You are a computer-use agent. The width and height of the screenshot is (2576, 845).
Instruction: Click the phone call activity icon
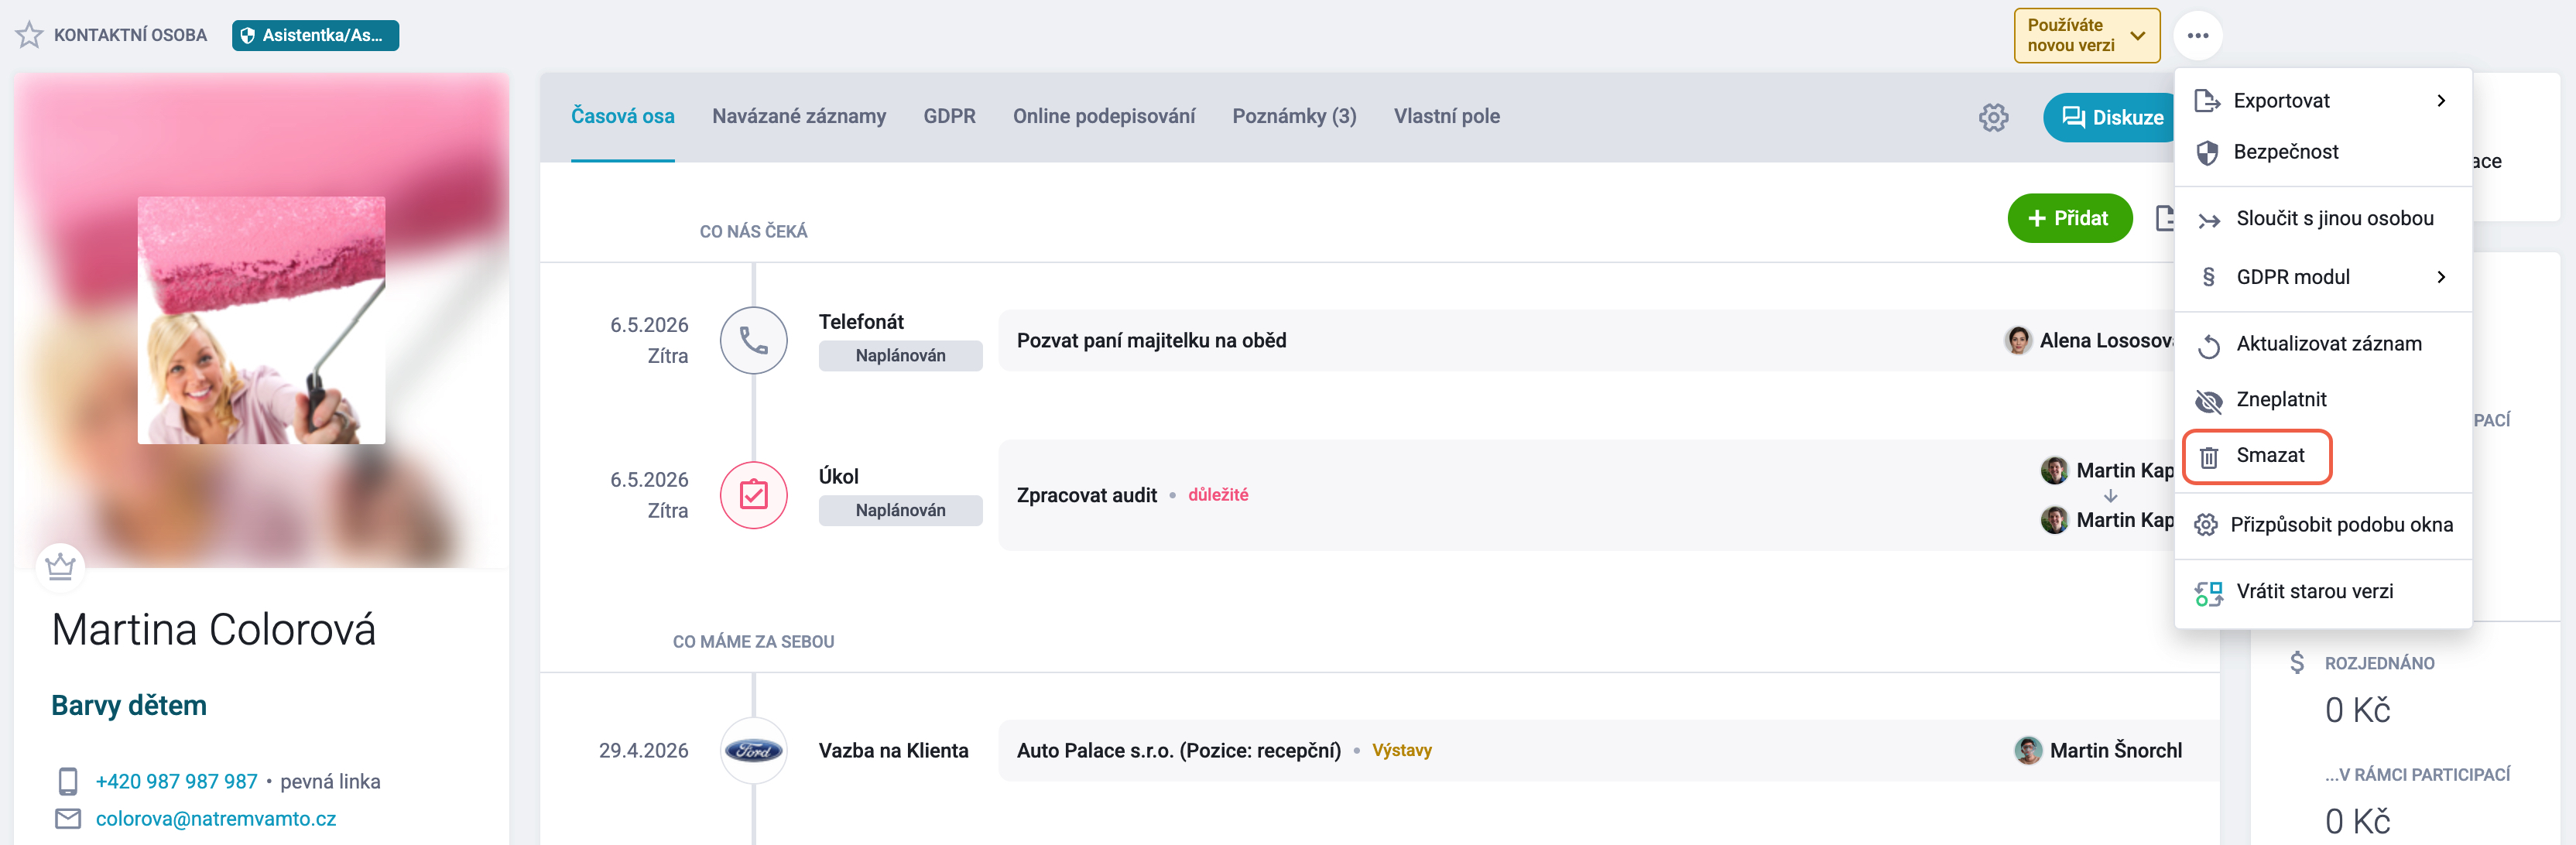pyautogui.click(x=753, y=340)
